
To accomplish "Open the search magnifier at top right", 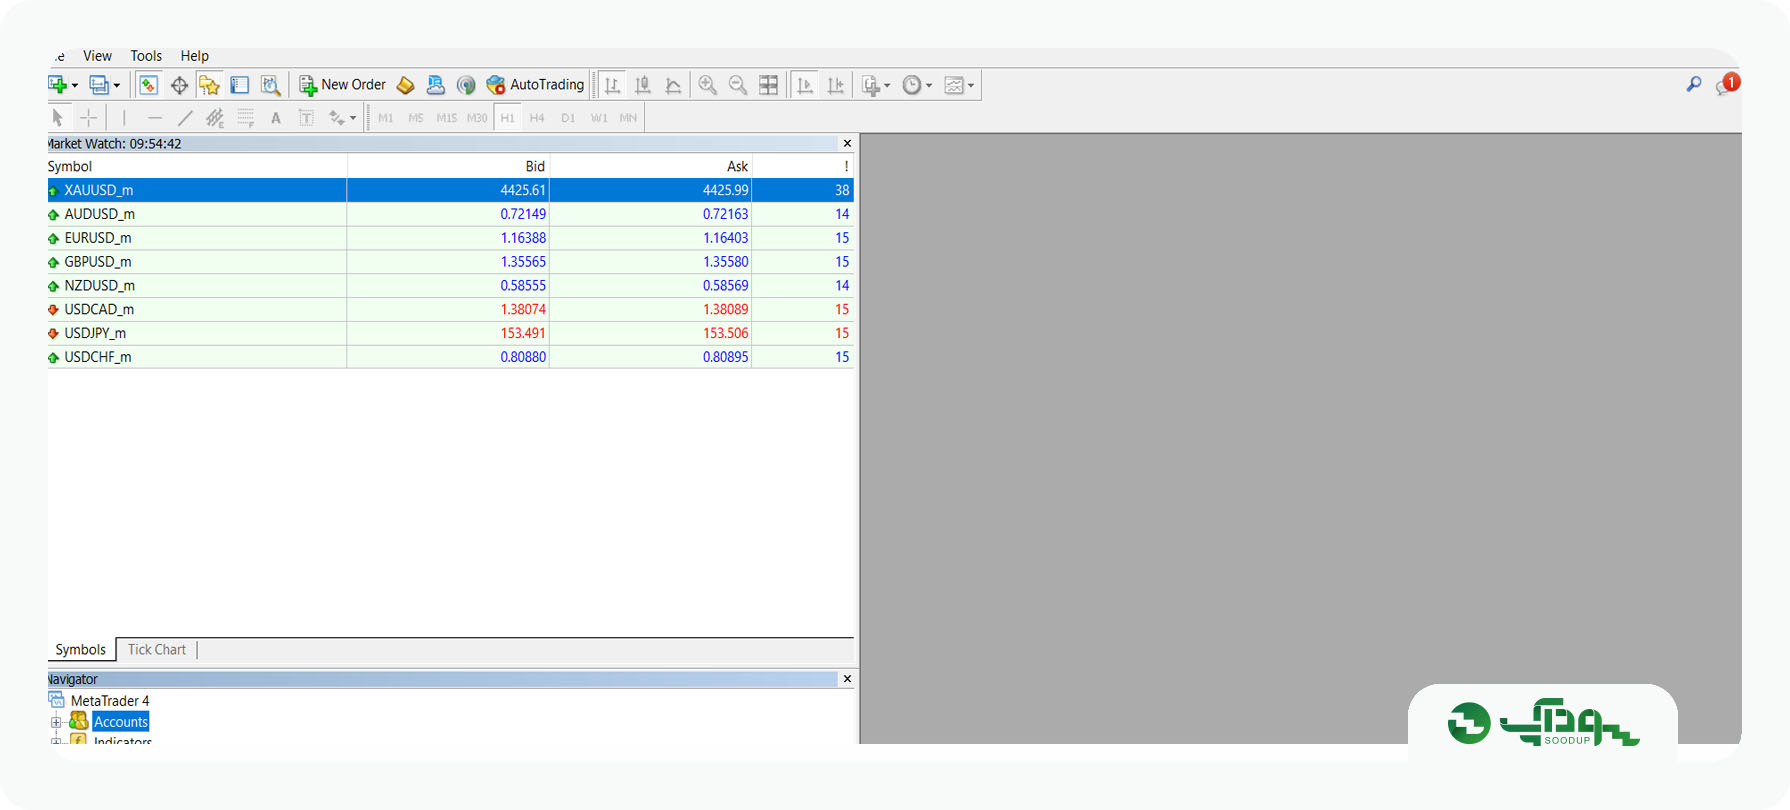I will (1694, 85).
